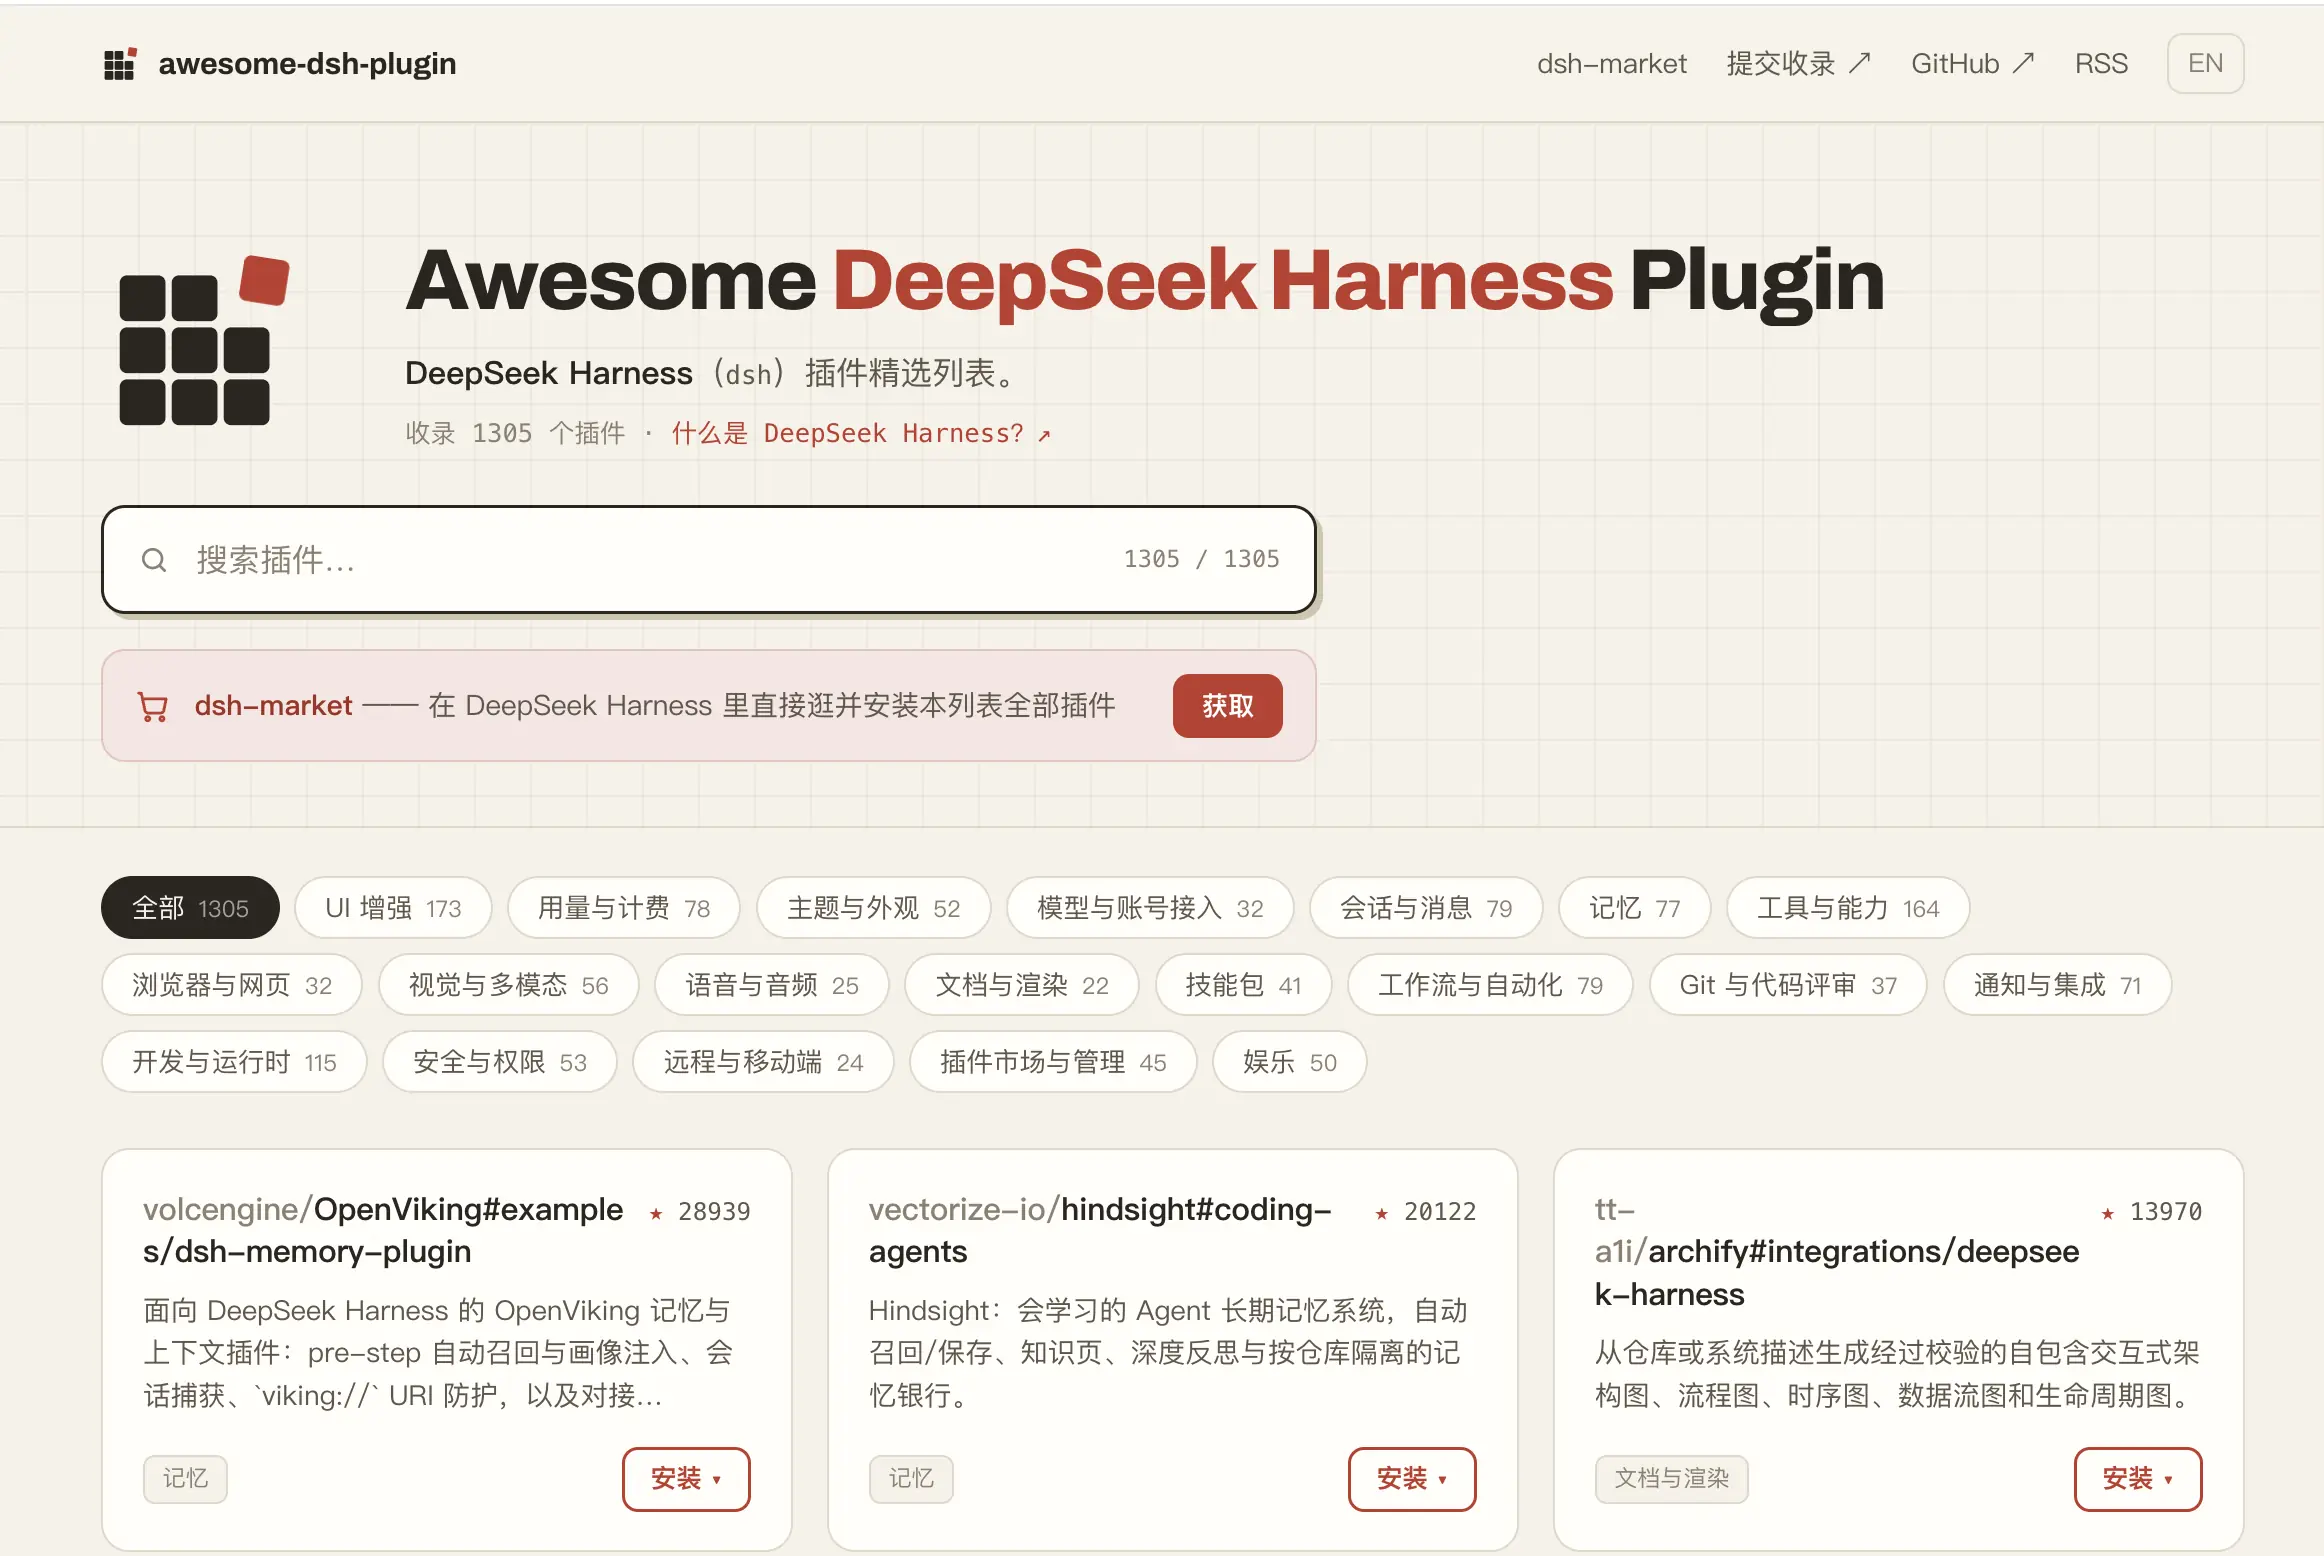Select the 通知与集成 71 filter

(2057, 985)
